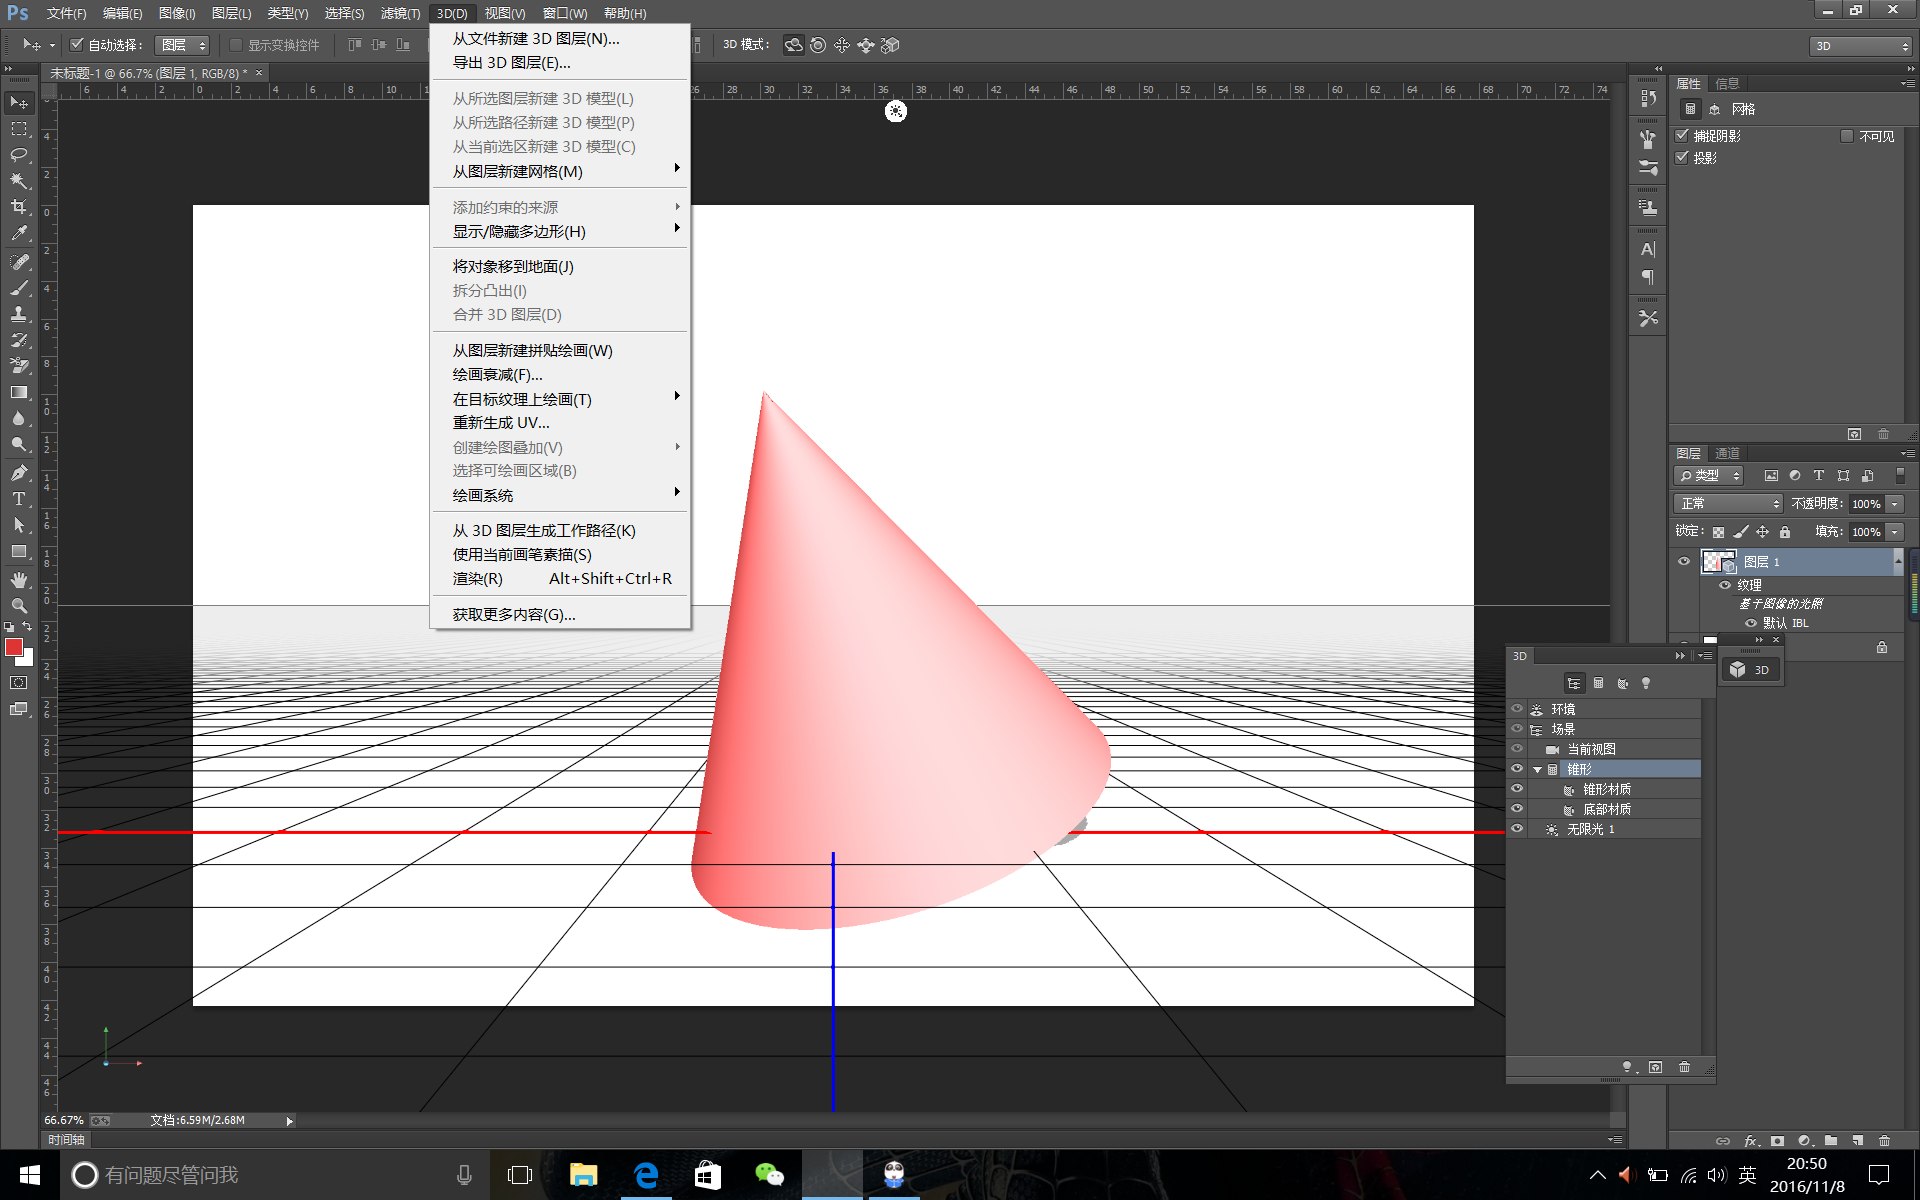Click the 3D rotate object mode icon
1920x1200 pixels.
(x=793, y=45)
